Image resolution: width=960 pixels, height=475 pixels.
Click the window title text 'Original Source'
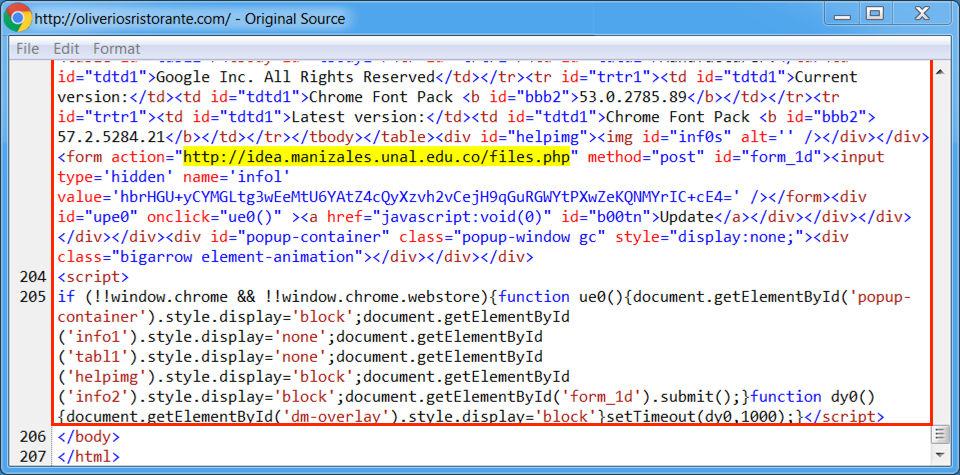[x=295, y=18]
